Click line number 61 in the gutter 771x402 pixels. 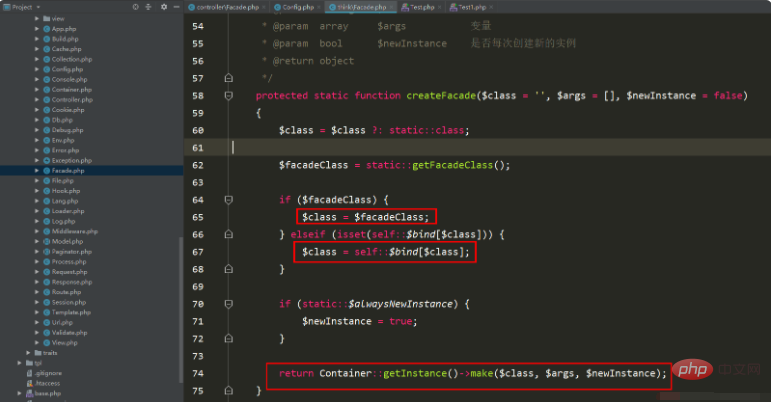(x=198, y=148)
